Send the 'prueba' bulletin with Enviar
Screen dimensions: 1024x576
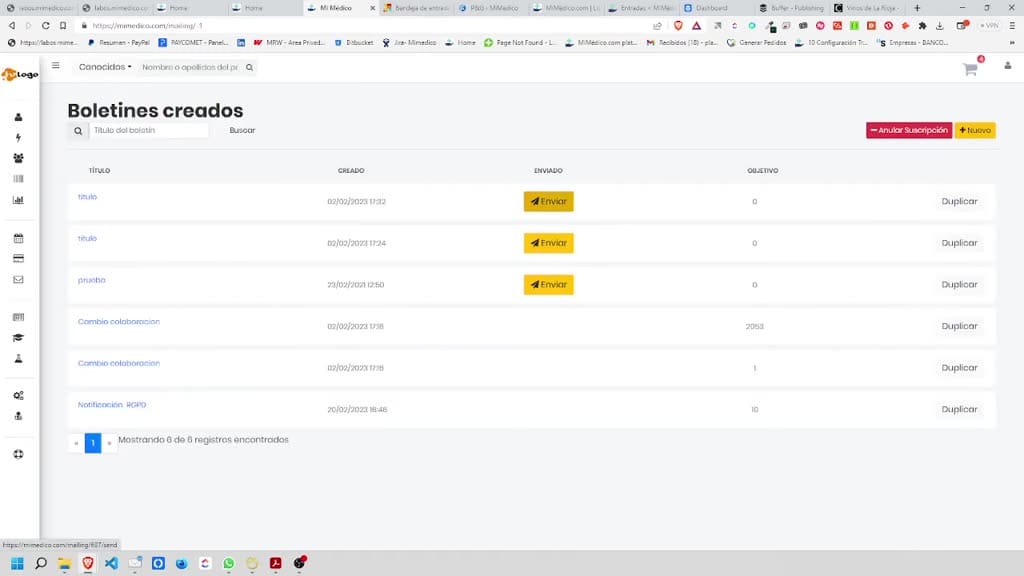(x=549, y=285)
